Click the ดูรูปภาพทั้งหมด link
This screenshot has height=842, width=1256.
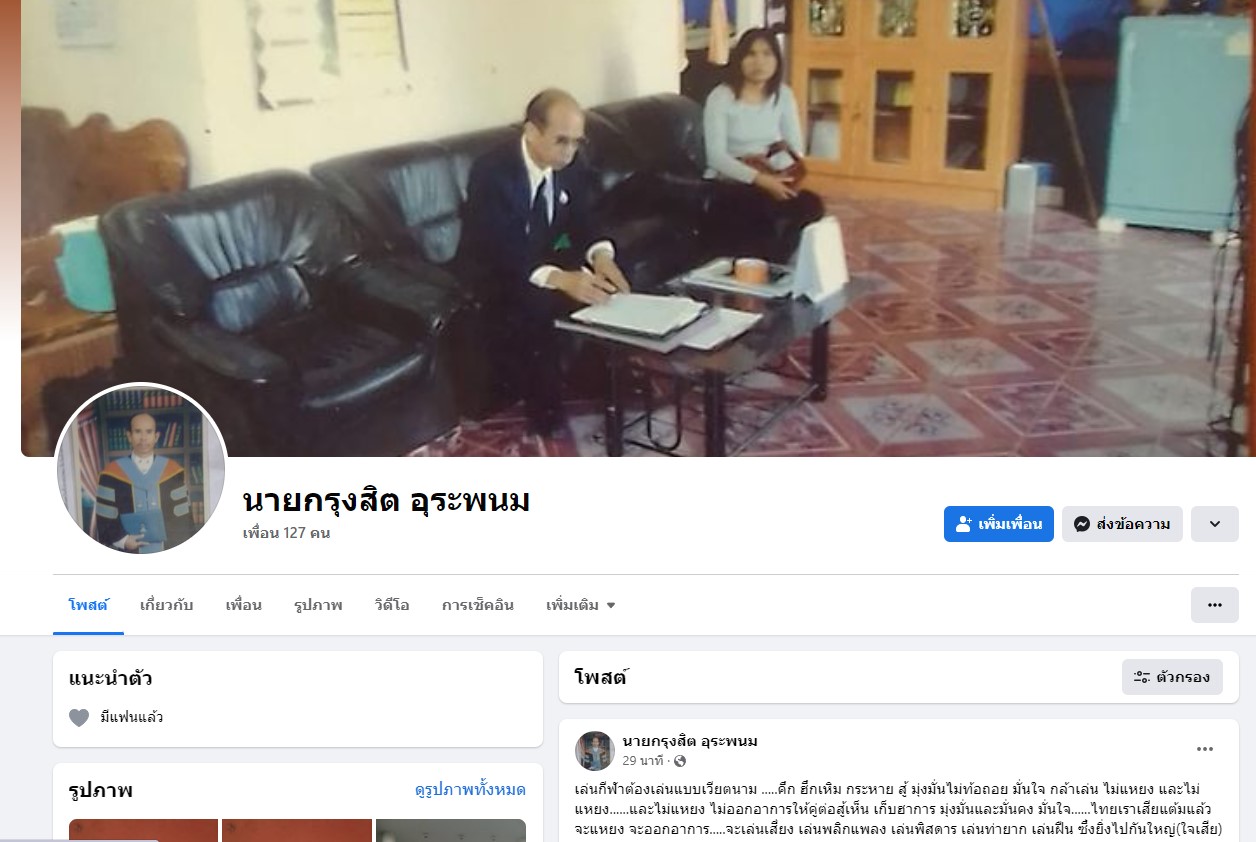(470, 790)
